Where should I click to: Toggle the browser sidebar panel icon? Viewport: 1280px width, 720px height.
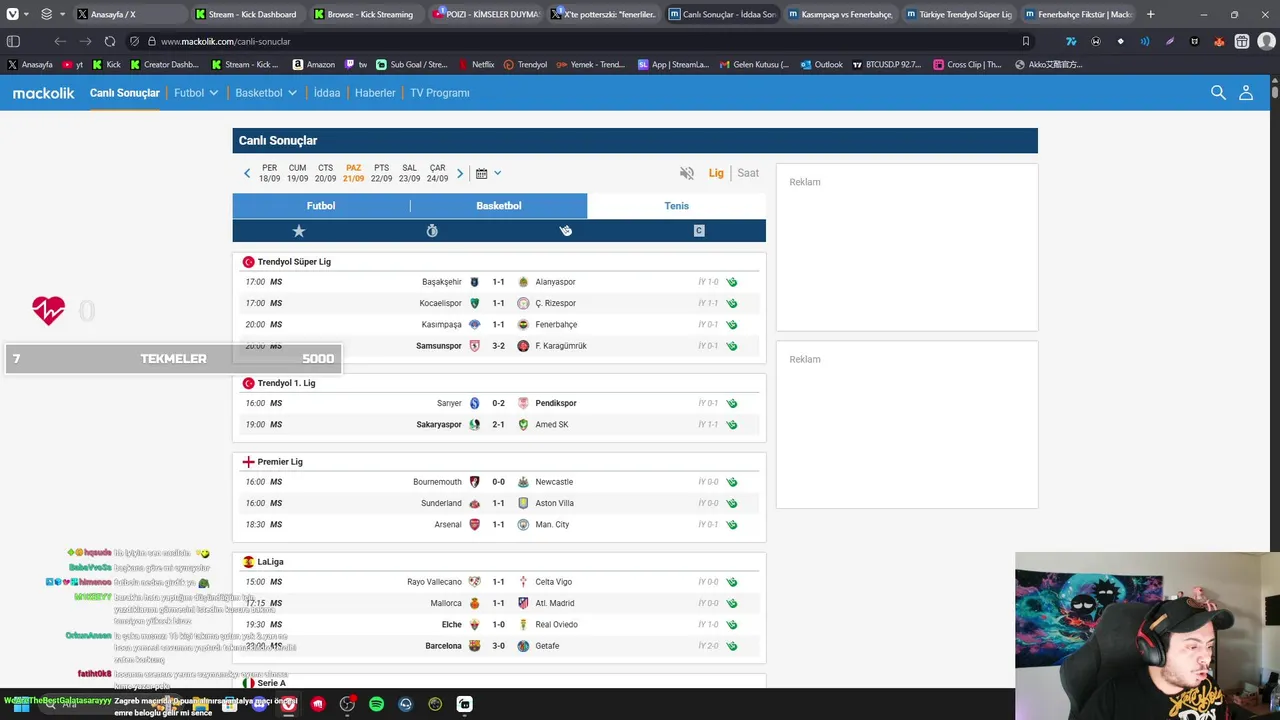coord(13,41)
